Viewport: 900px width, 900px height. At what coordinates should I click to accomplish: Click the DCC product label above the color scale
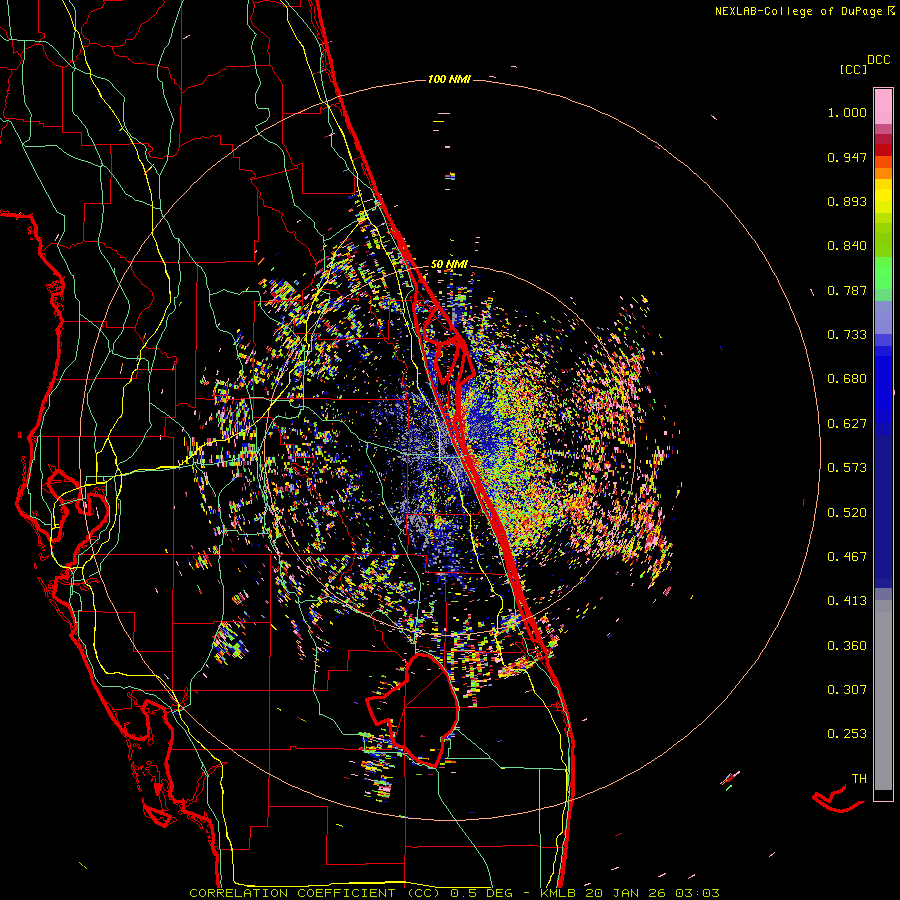click(878, 60)
